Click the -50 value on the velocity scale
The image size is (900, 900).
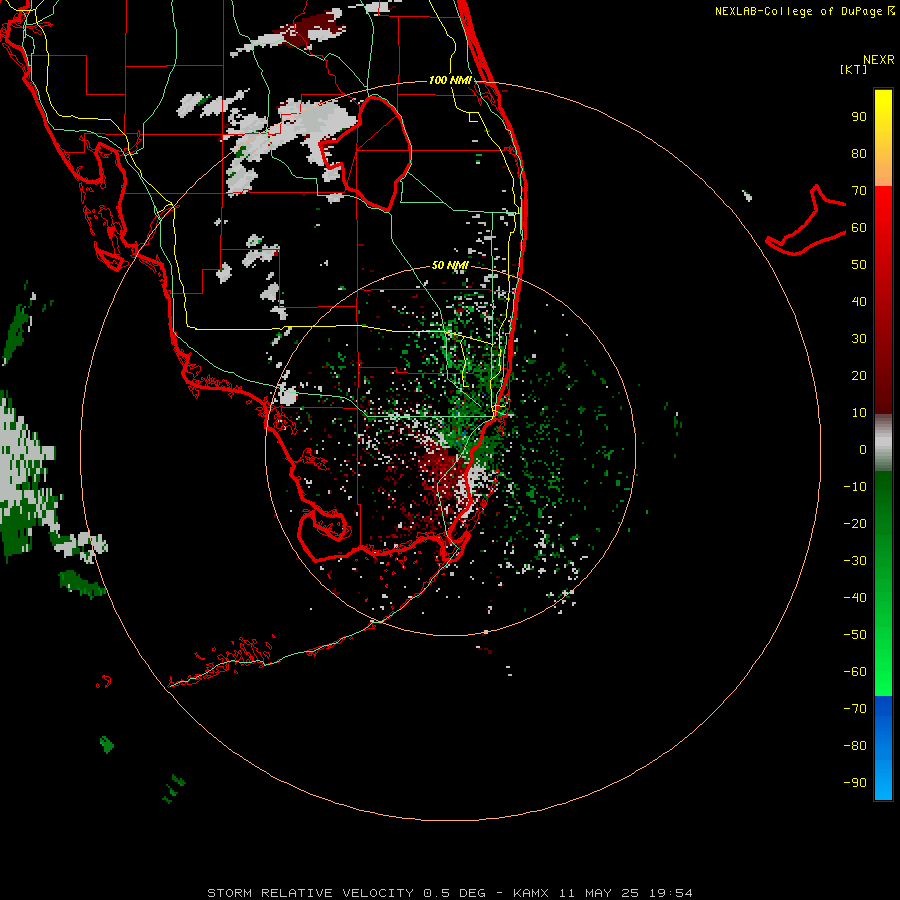855,635
